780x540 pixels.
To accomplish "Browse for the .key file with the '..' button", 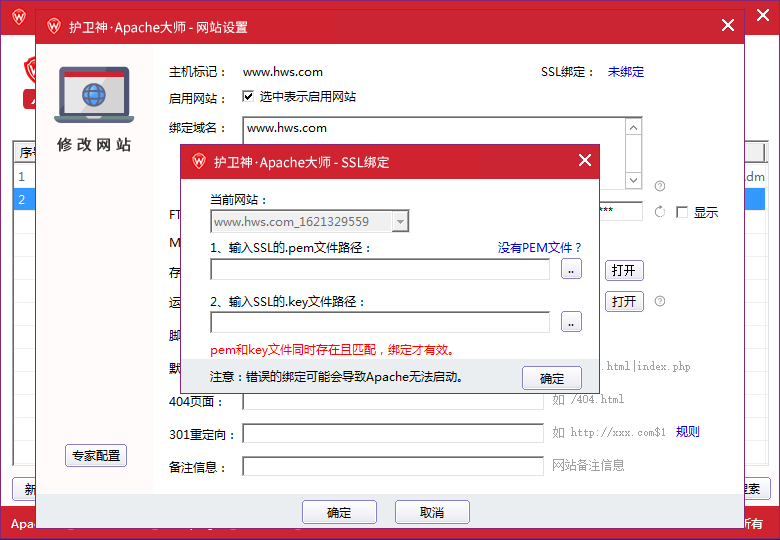I will pyautogui.click(x=571, y=322).
